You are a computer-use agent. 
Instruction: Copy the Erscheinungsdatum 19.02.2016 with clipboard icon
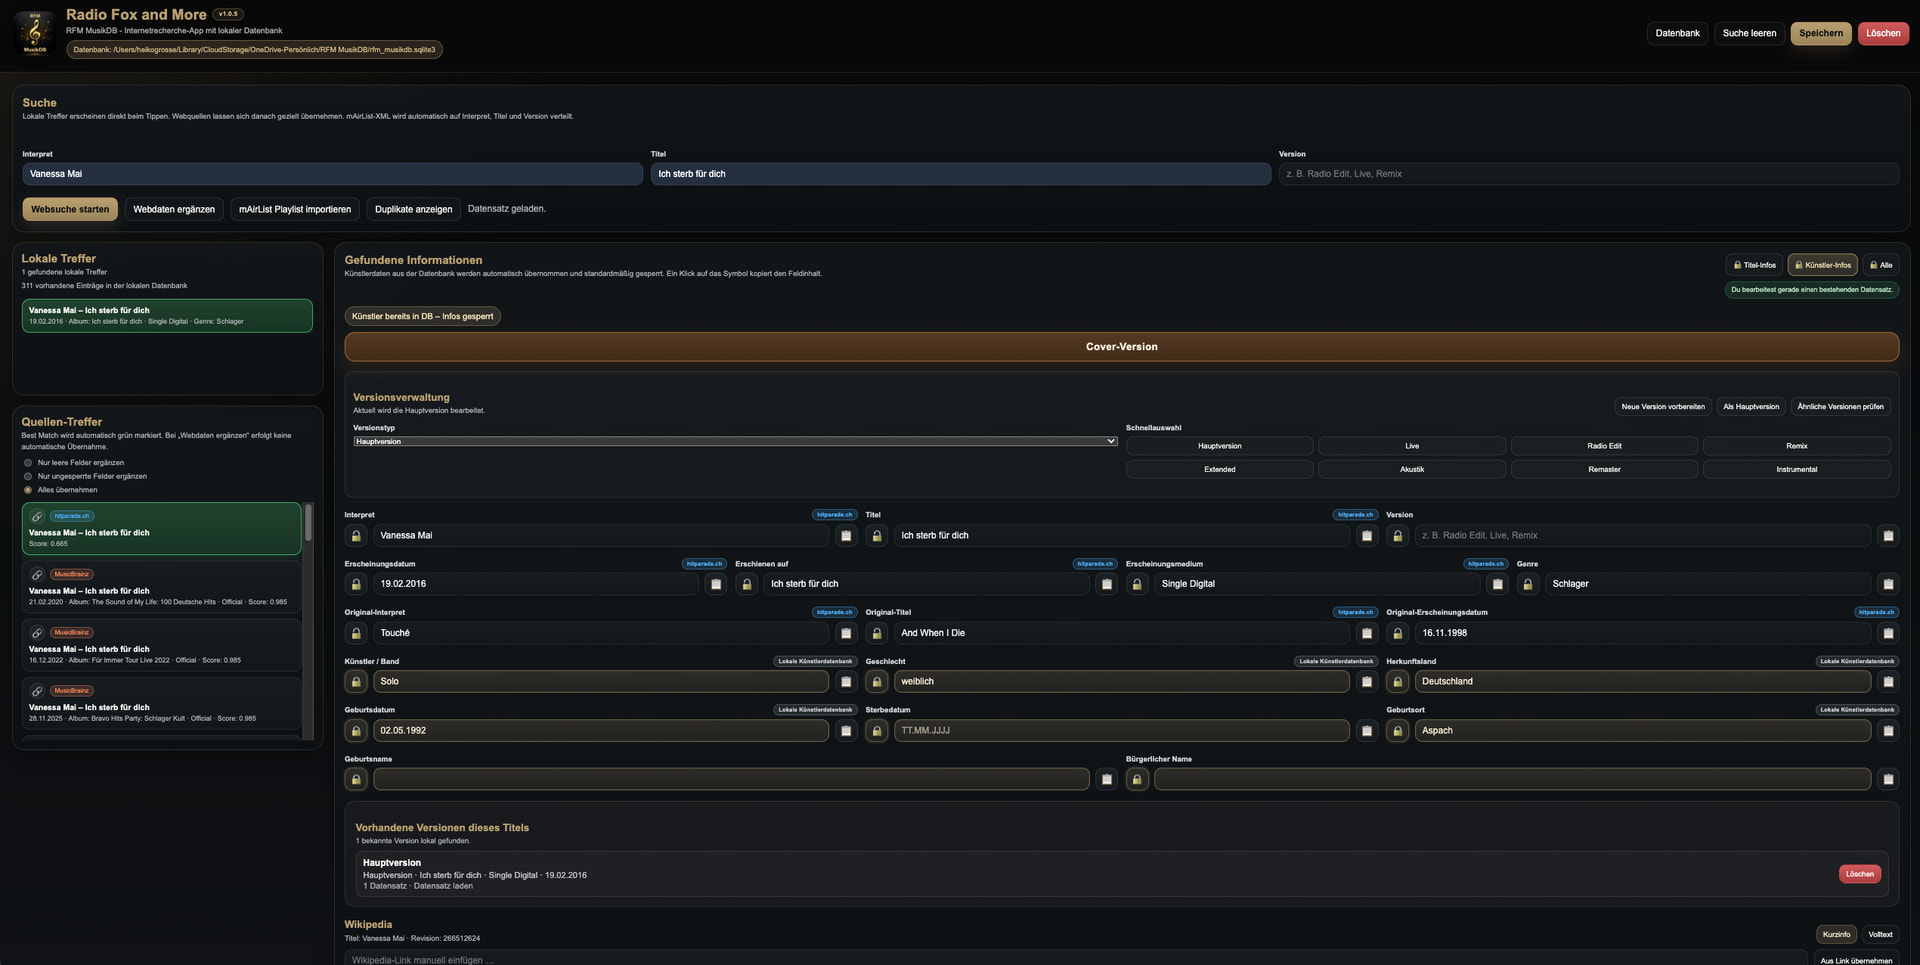coord(716,584)
